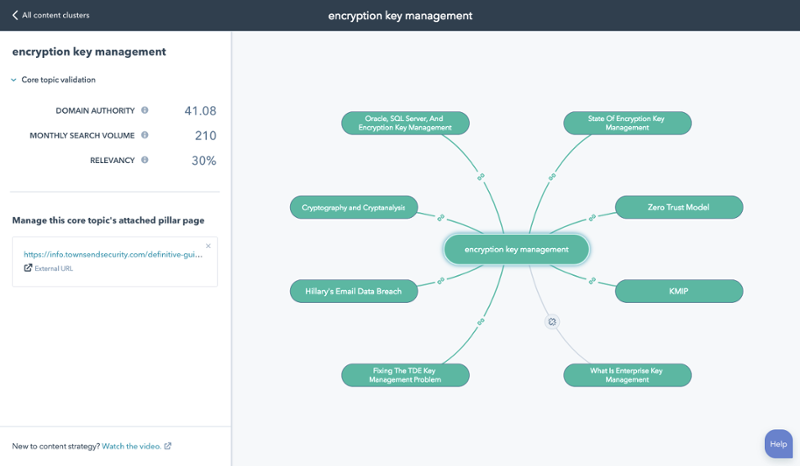The height and width of the screenshot is (466, 800).
Task: Collapse the Core topic validation section
Action: tap(14, 80)
